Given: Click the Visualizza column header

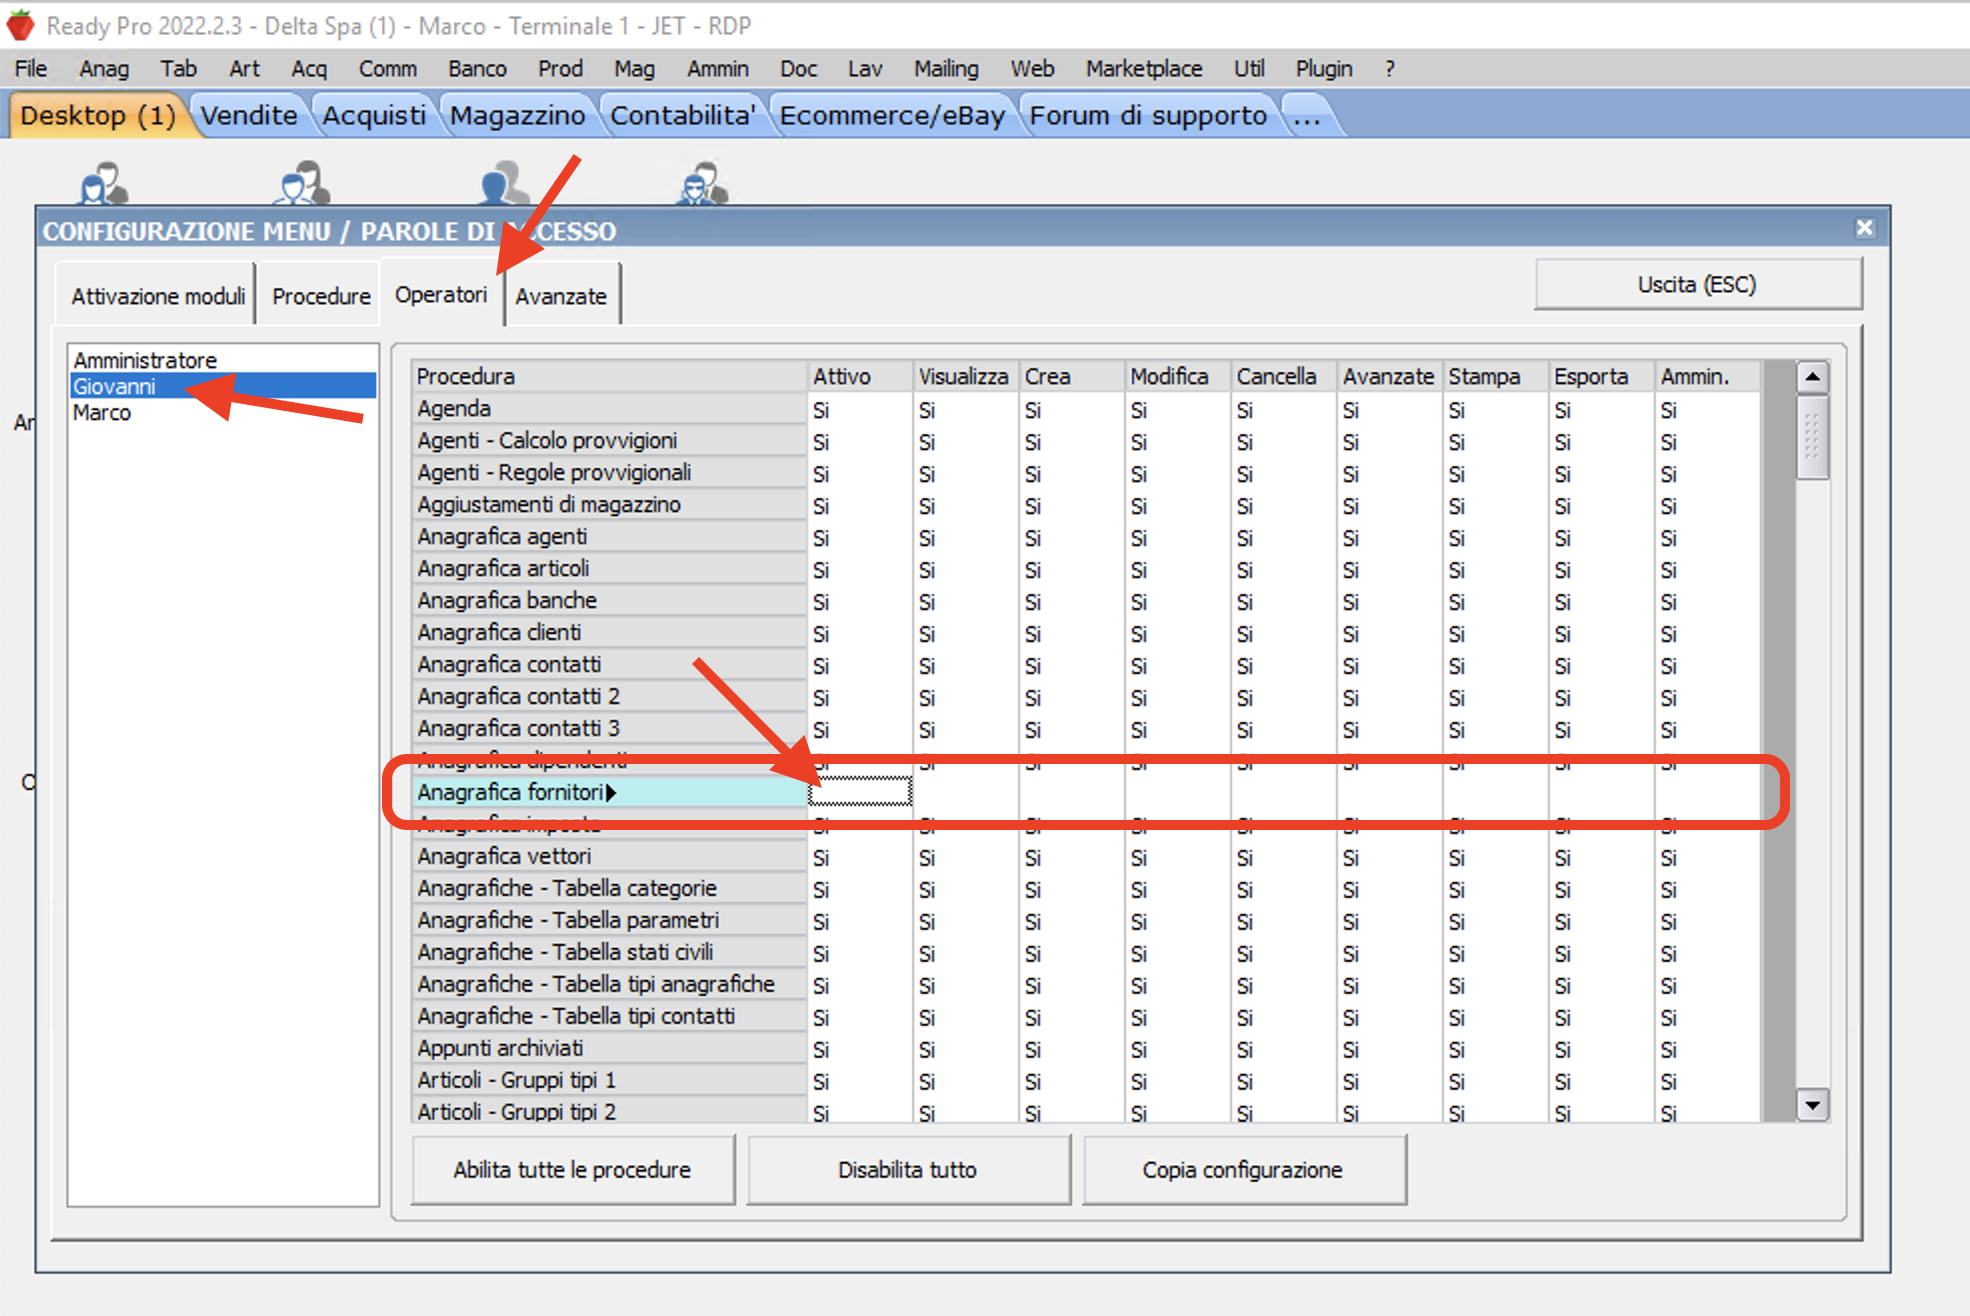Looking at the screenshot, I should click(965, 376).
